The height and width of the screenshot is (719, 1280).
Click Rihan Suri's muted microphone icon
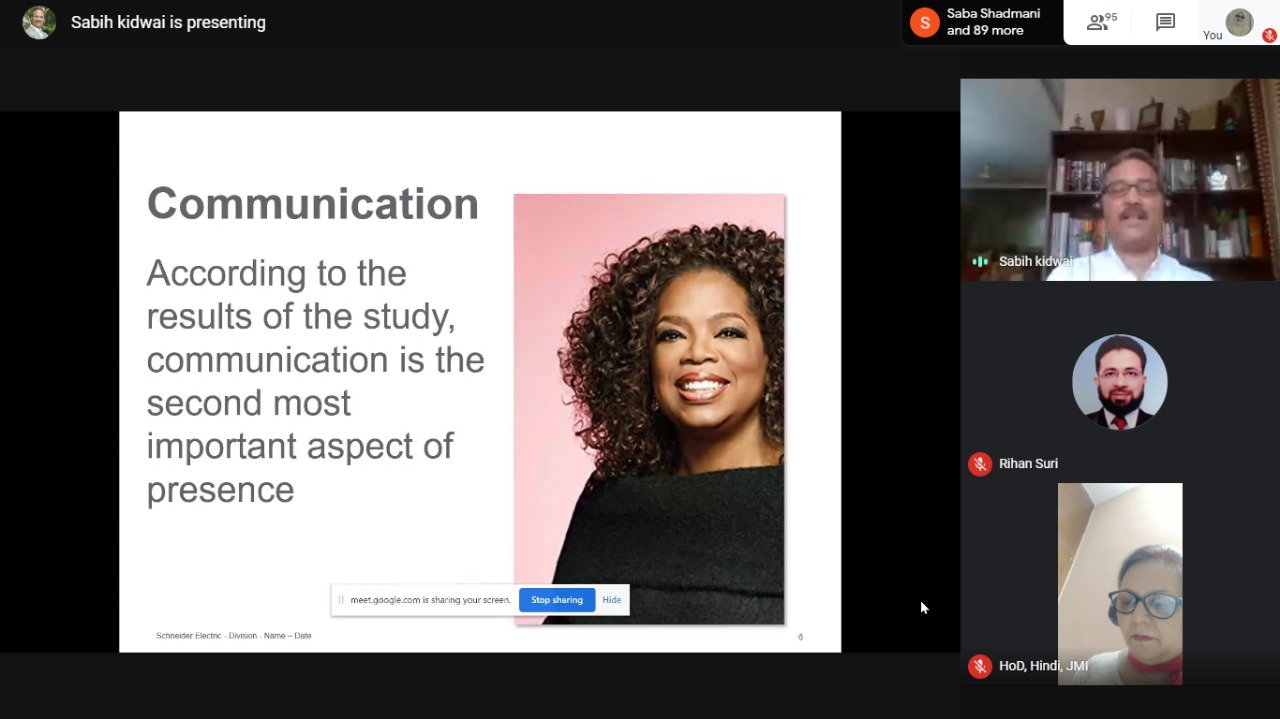coord(980,464)
